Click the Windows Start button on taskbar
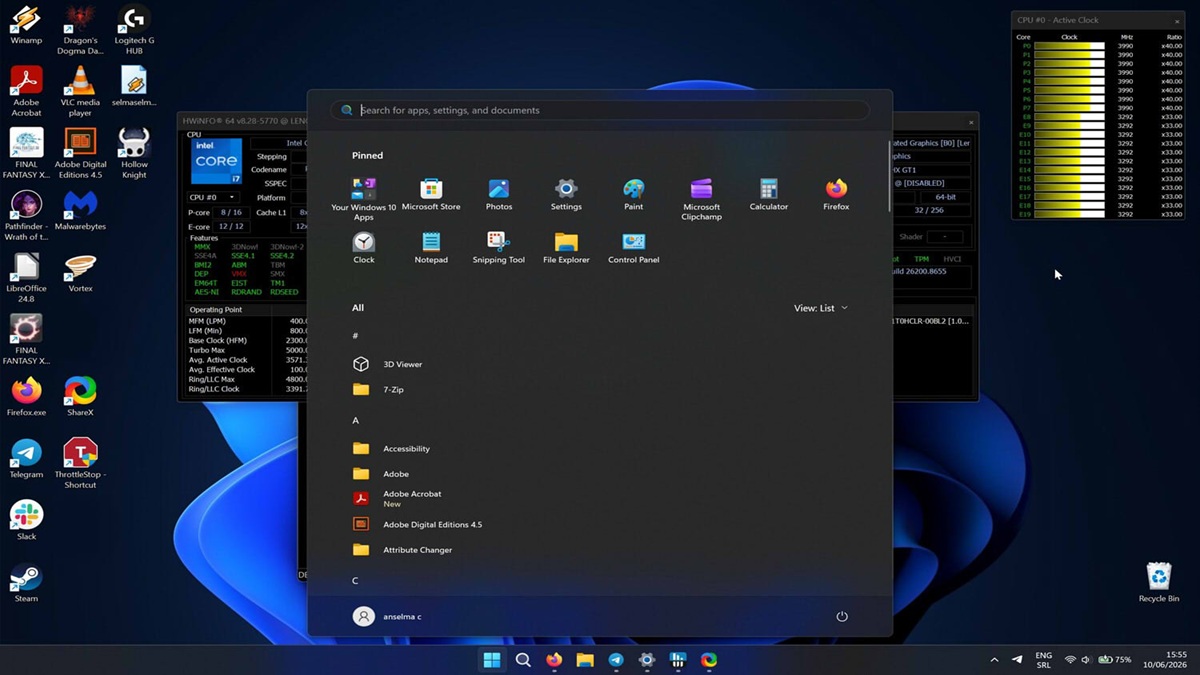1200x675 pixels. (x=492, y=660)
